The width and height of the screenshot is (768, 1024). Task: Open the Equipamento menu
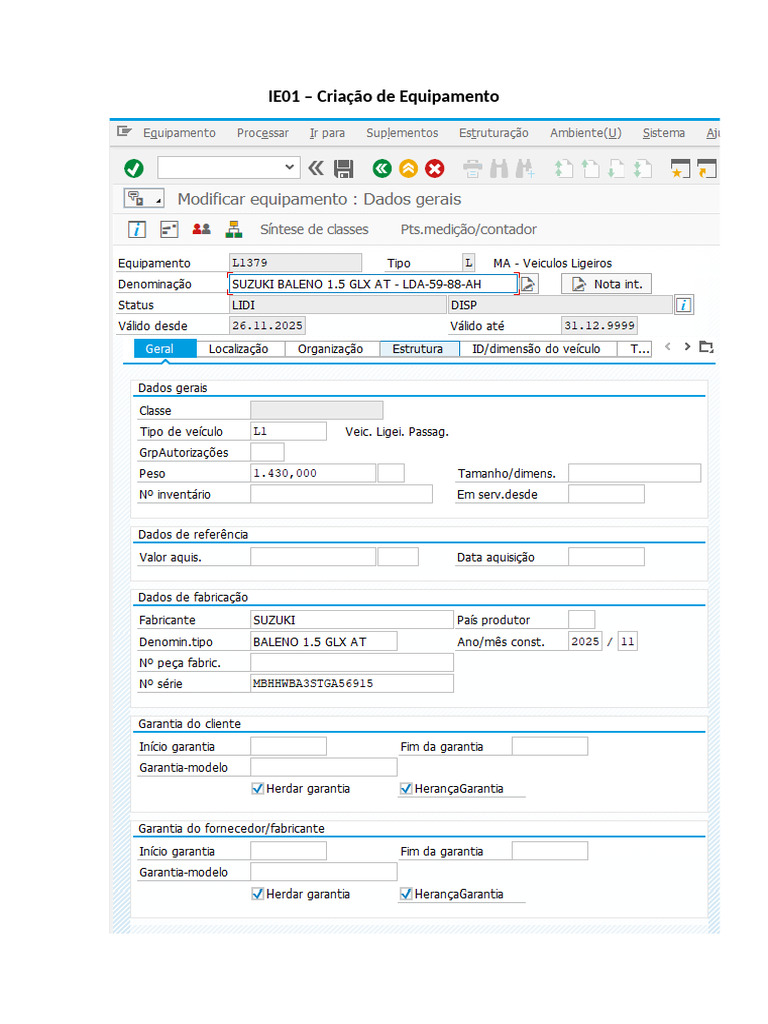(x=179, y=133)
